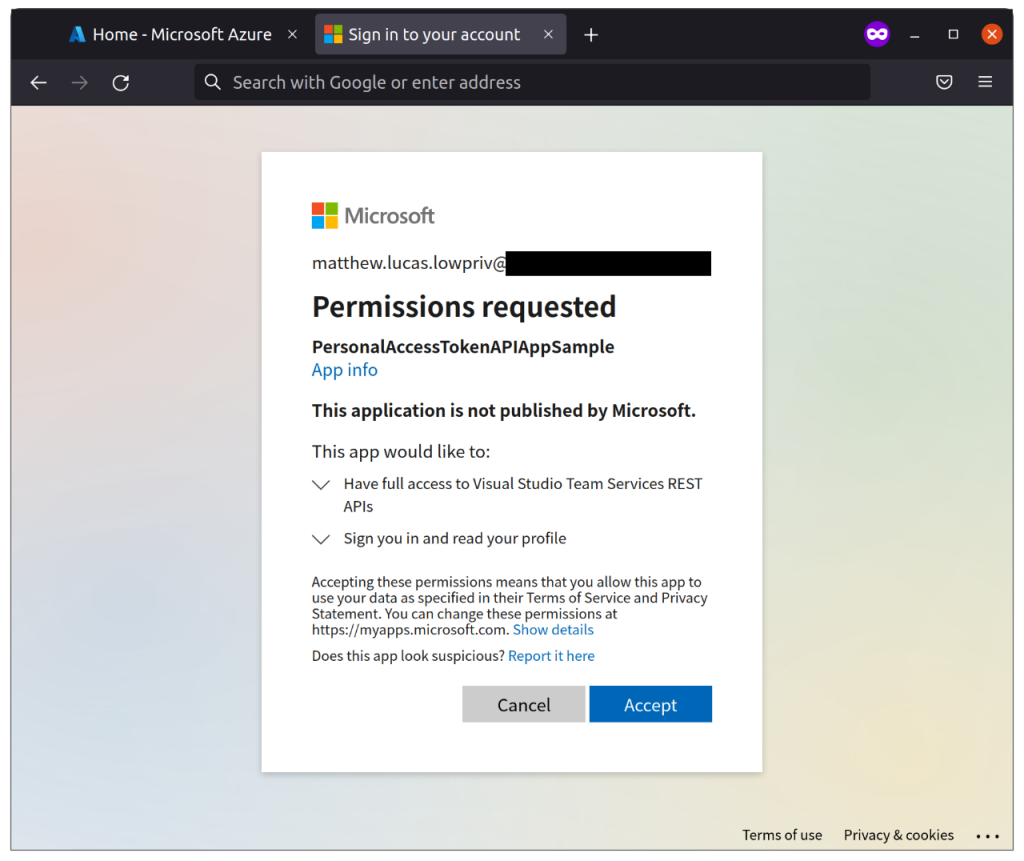Click the search magnifier in address bar
Screen dimensions: 1024x861
[212, 82]
